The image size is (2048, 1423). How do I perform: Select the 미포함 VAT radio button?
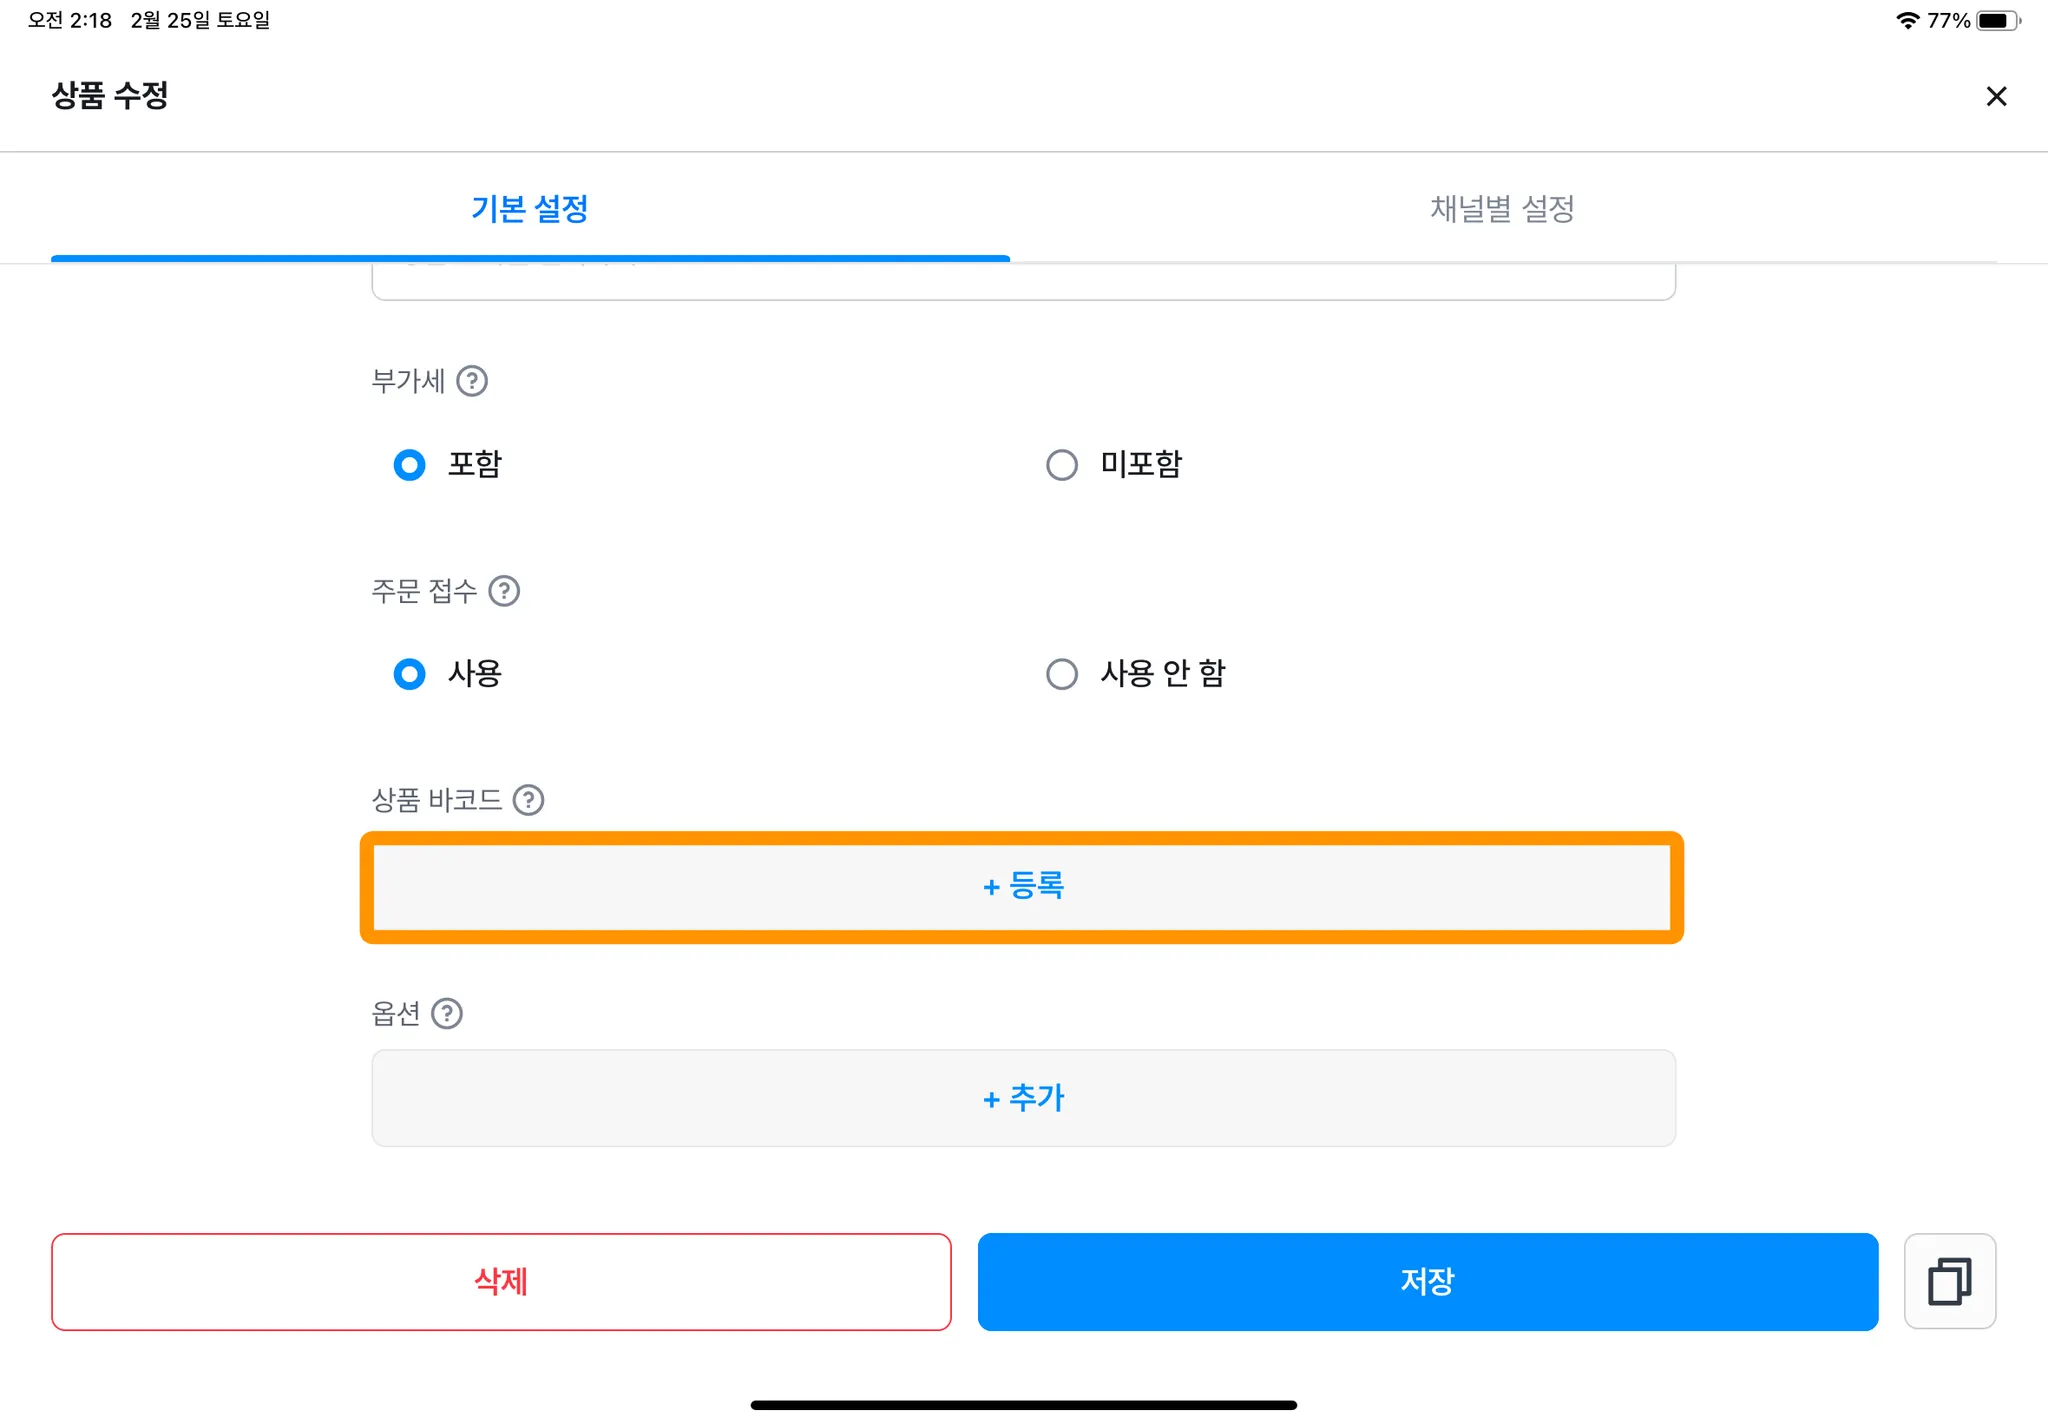tap(1062, 465)
